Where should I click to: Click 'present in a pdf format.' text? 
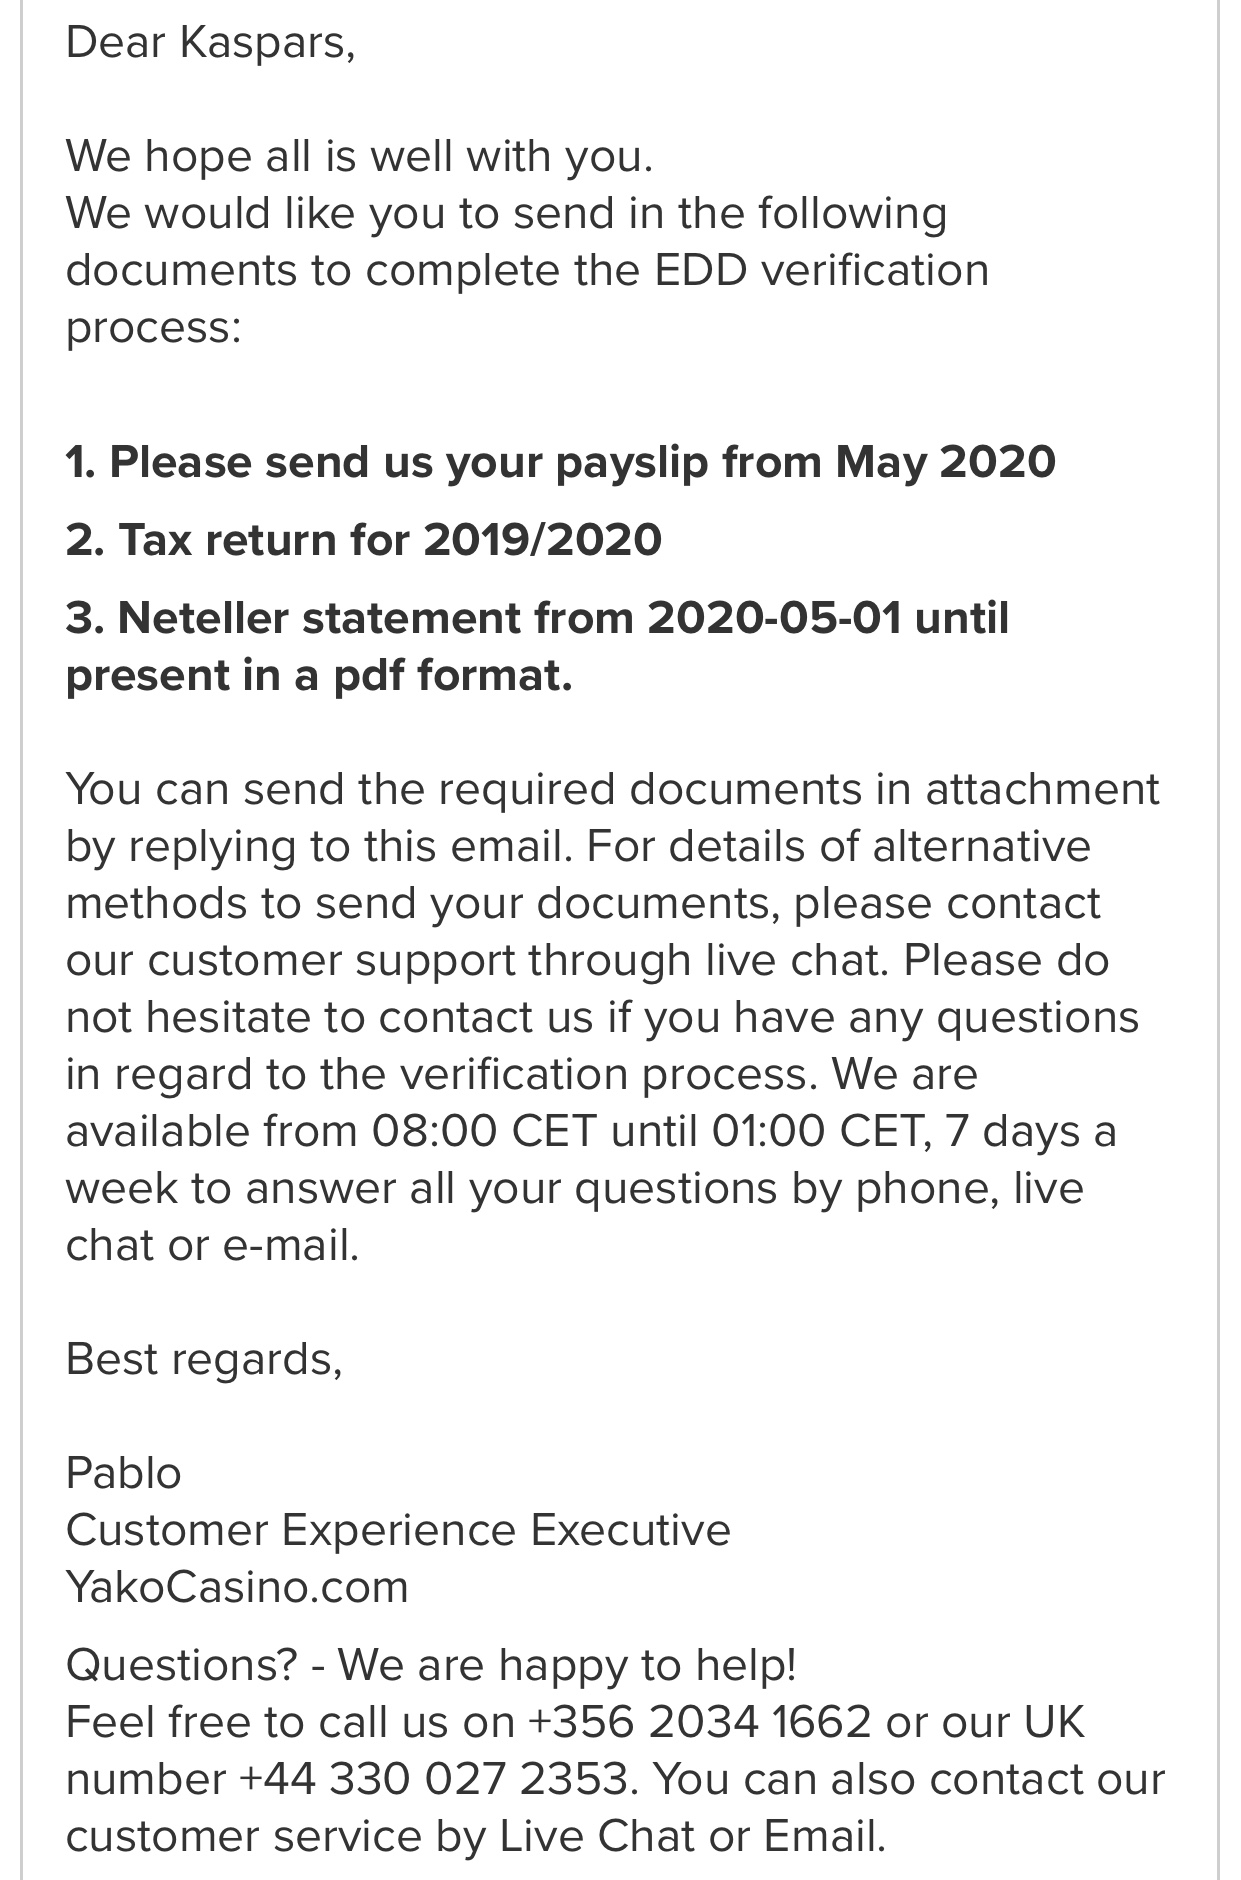319,675
